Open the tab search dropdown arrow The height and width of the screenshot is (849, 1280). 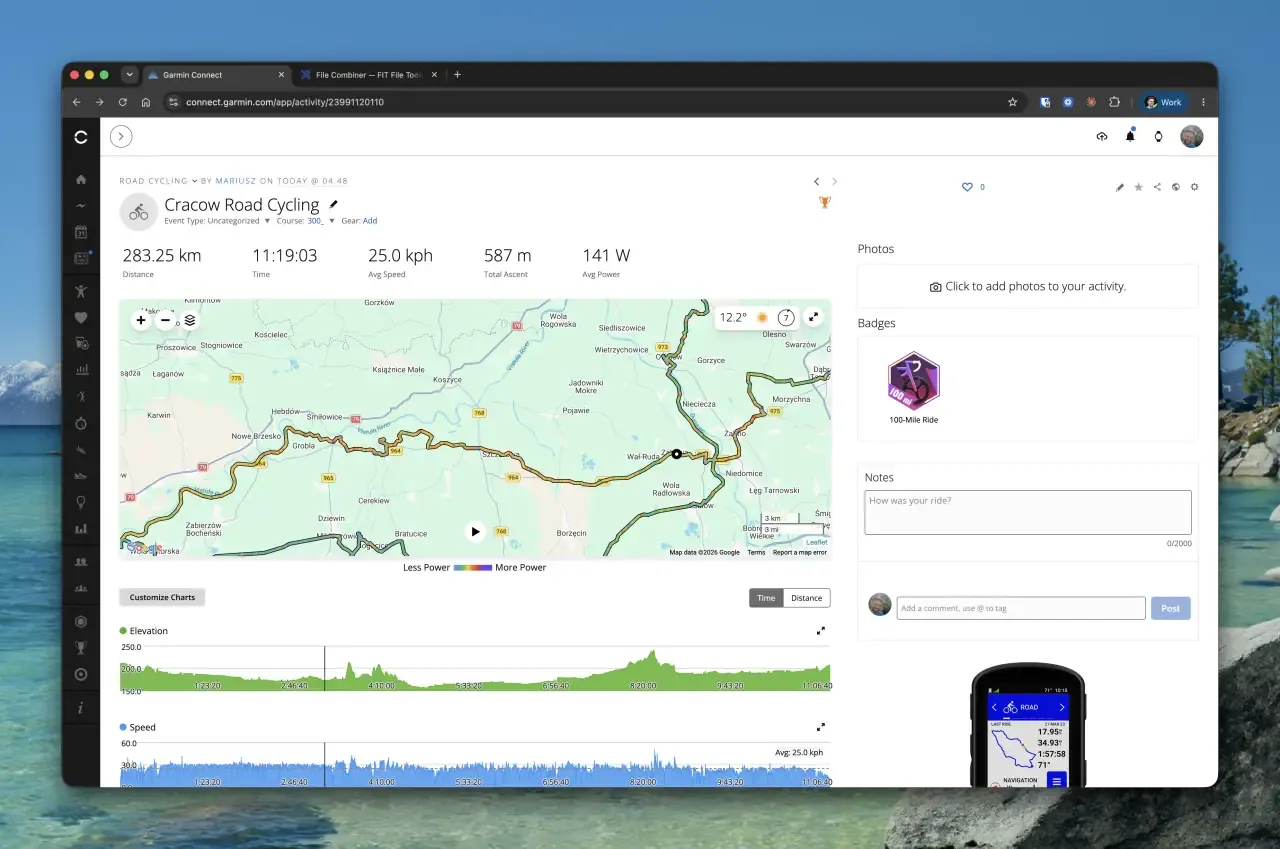(x=129, y=75)
